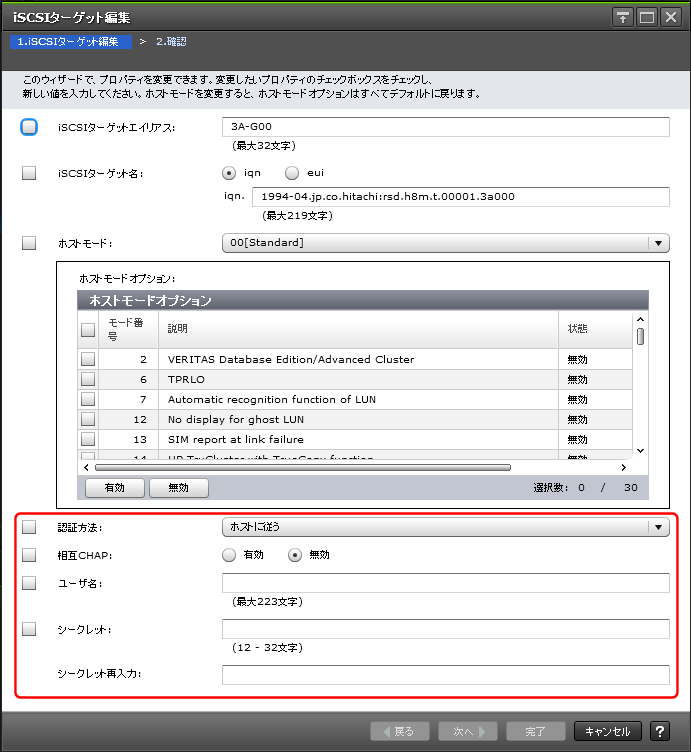Click the right arrow of the horizontal scrollbar
This screenshot has width=691, height=752.
click(x=623, y=467)
